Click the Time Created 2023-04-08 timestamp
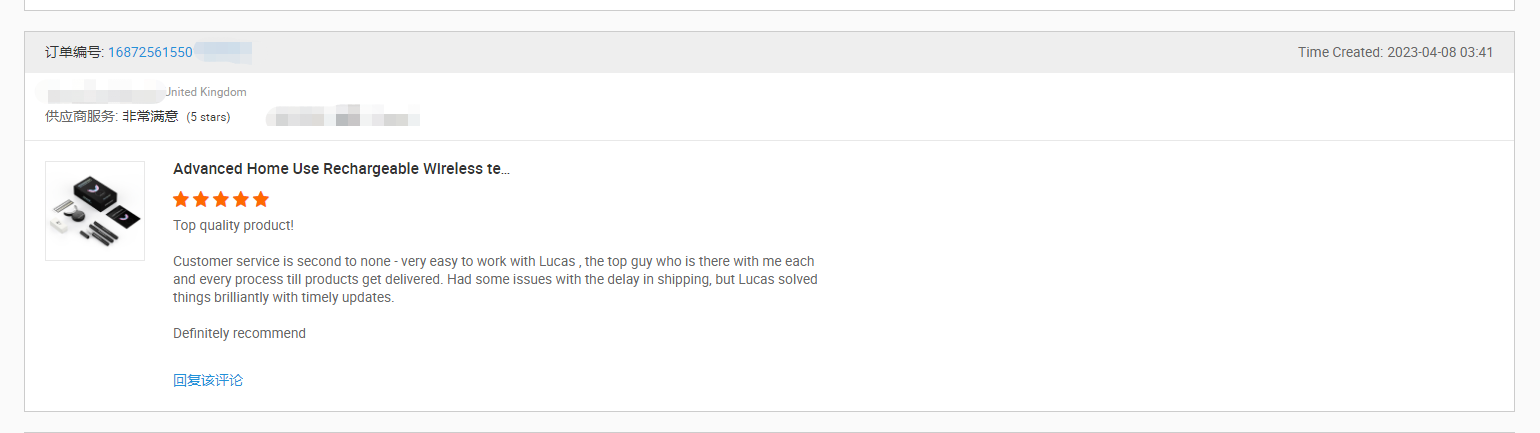1540x433 pixels. click(1395, 52)
